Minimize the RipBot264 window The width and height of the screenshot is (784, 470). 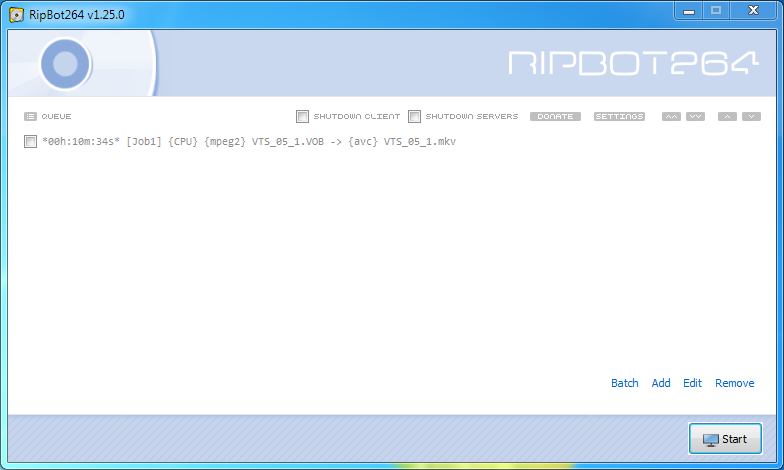tap(688, 11)
